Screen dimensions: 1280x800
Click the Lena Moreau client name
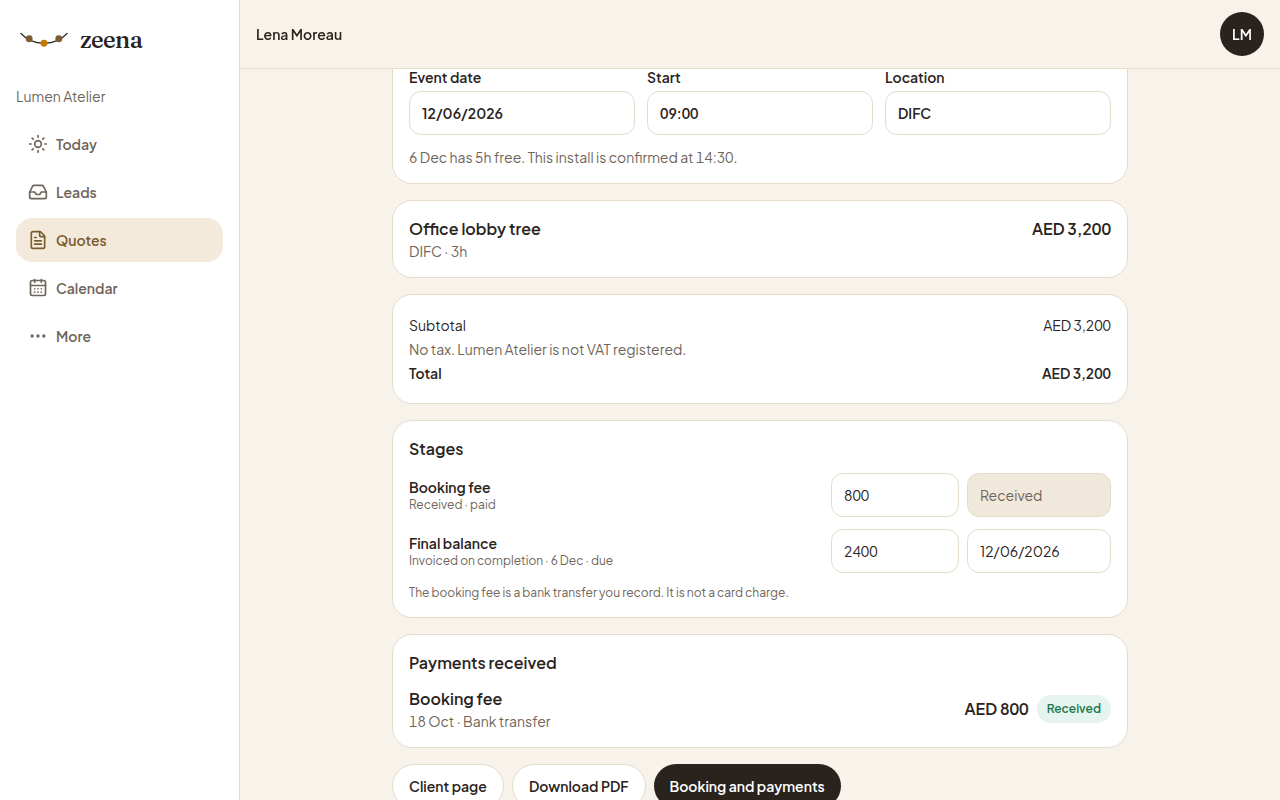299,34
